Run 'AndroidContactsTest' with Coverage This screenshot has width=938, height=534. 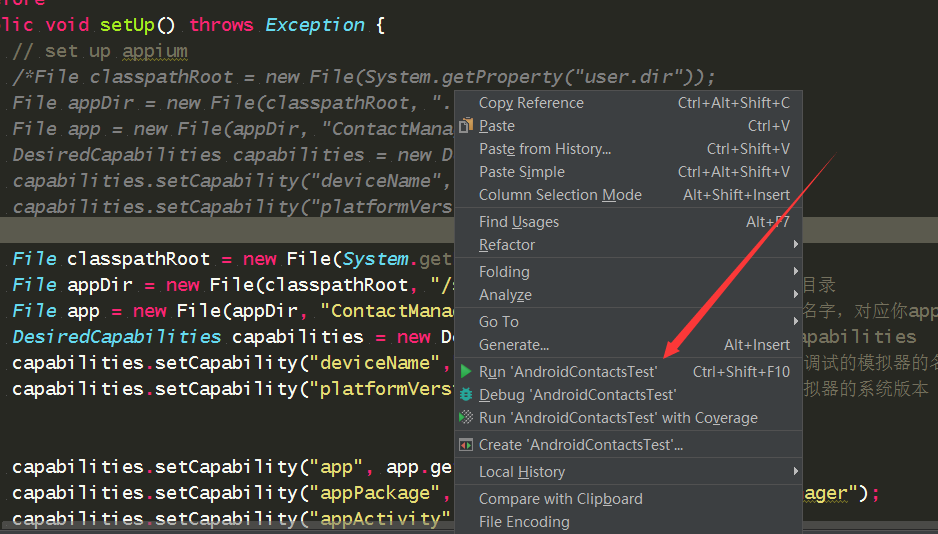point(628,418)
